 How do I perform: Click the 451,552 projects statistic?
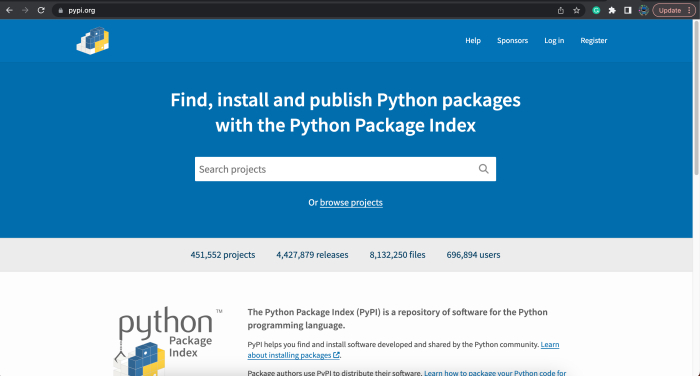coord(223,255)
